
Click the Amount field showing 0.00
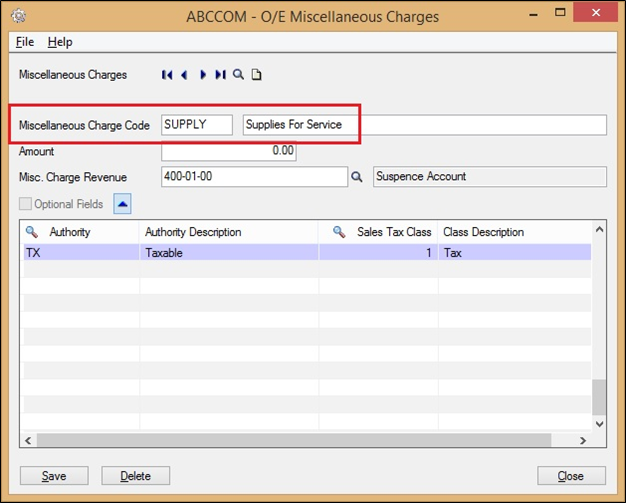[229, 151]
